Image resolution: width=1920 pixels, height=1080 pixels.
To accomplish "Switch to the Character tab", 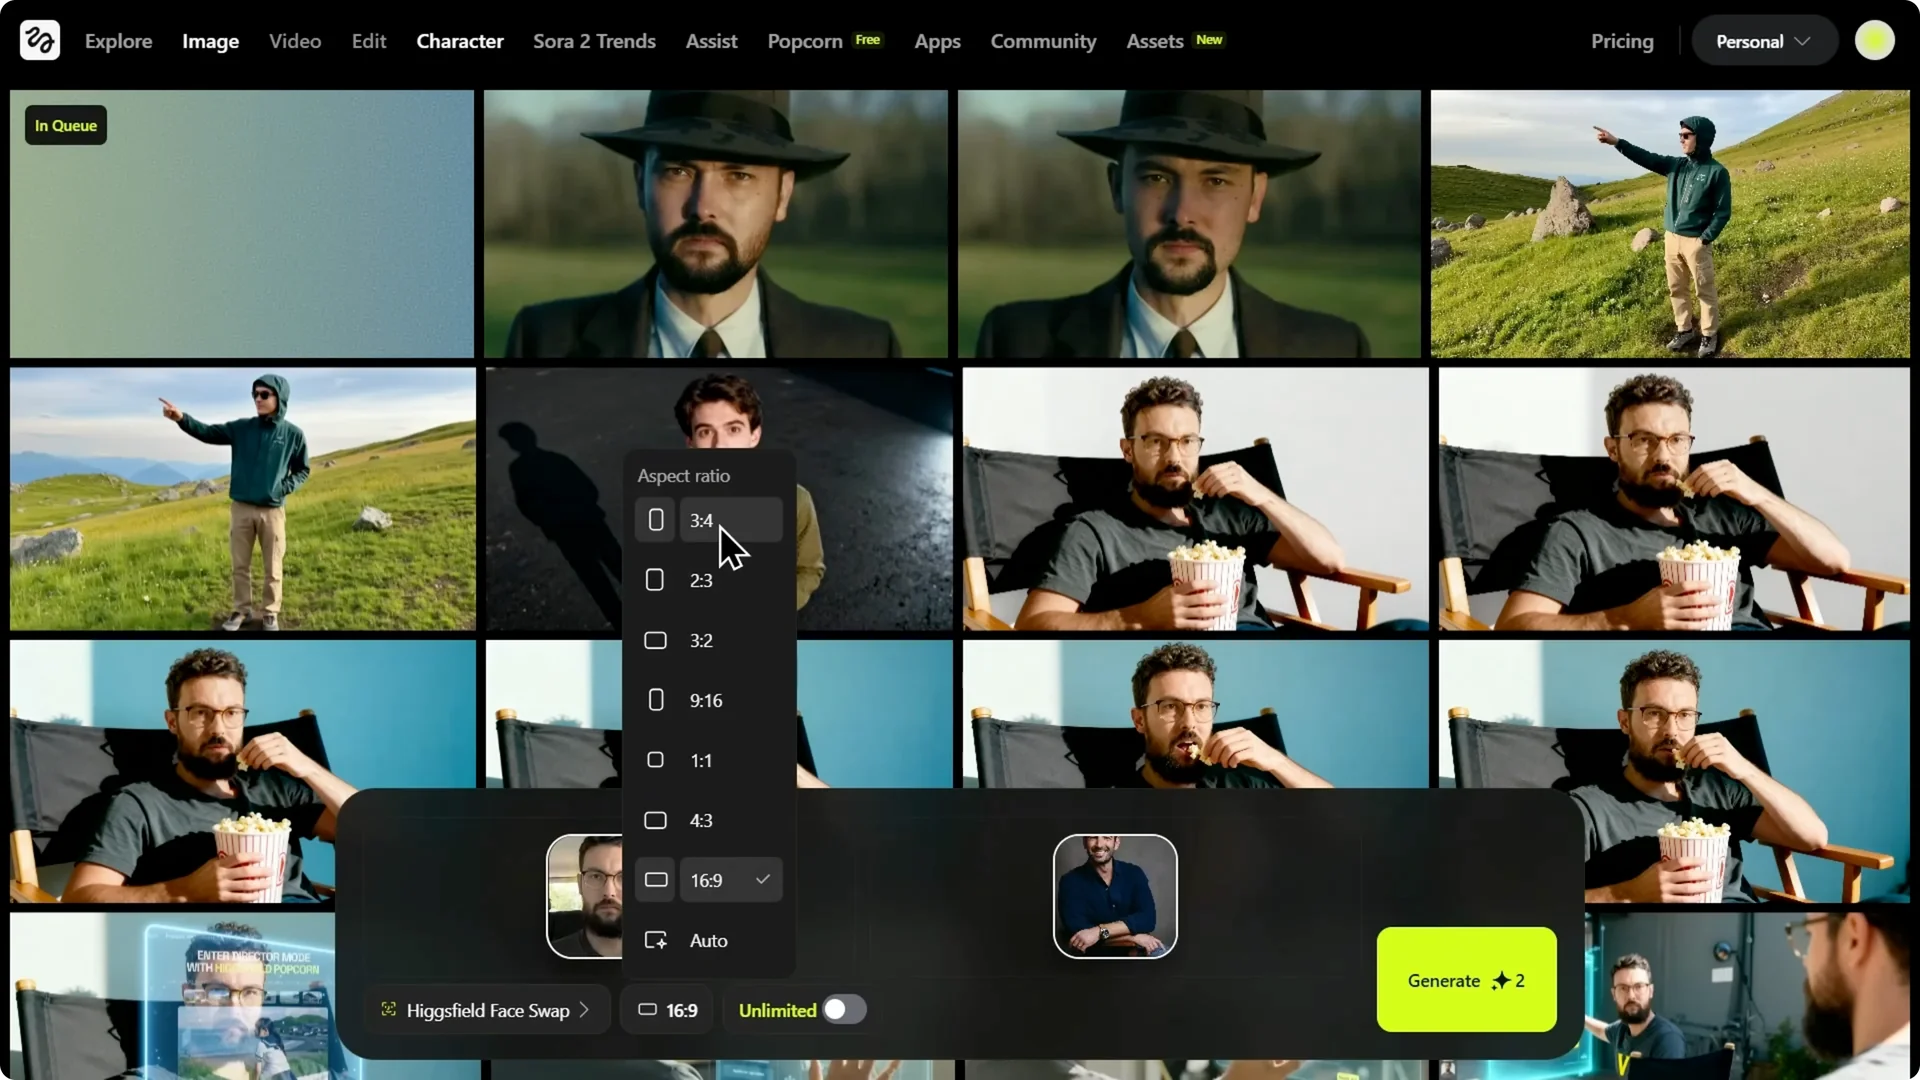I will click(x=460, y=41).
